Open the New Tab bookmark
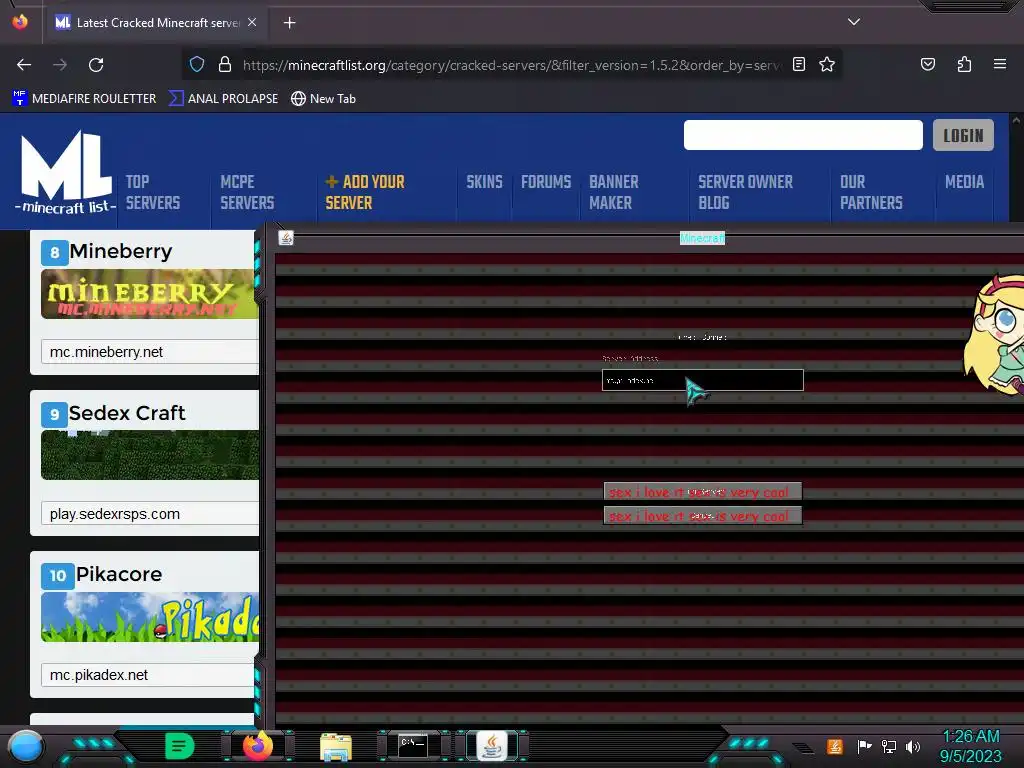Screen dimensions: 1024x768 coord(323,99)
